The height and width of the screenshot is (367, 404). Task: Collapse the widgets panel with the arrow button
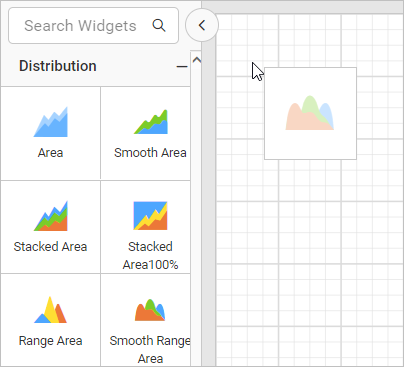[202, 25]
